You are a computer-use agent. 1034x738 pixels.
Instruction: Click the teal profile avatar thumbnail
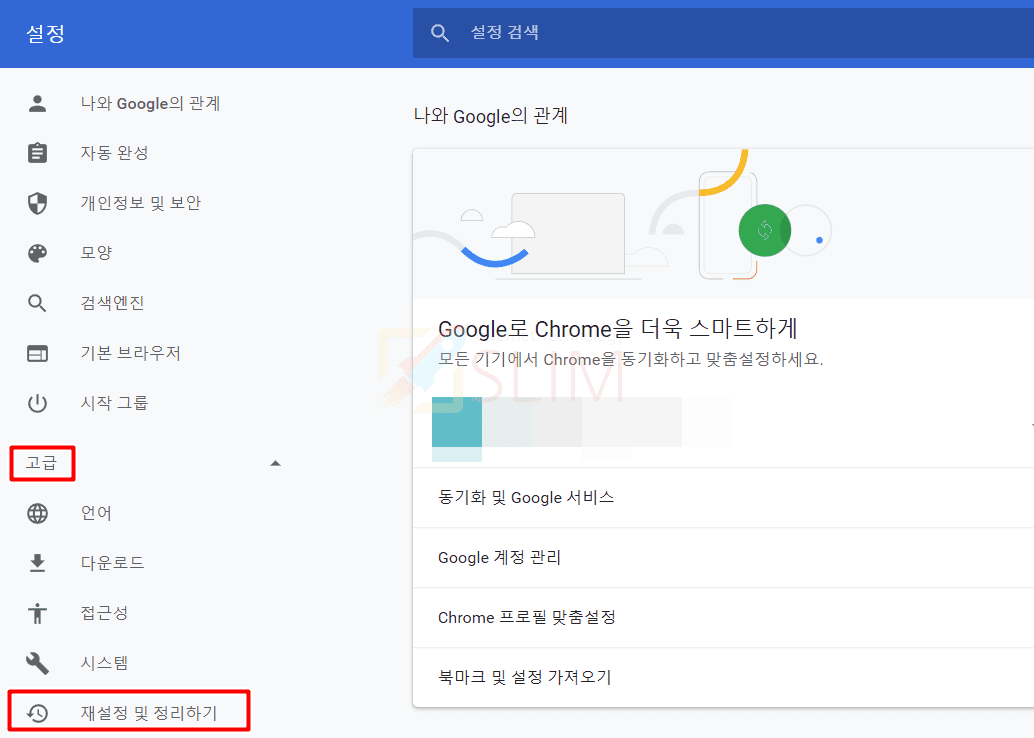tap(457, 422)
